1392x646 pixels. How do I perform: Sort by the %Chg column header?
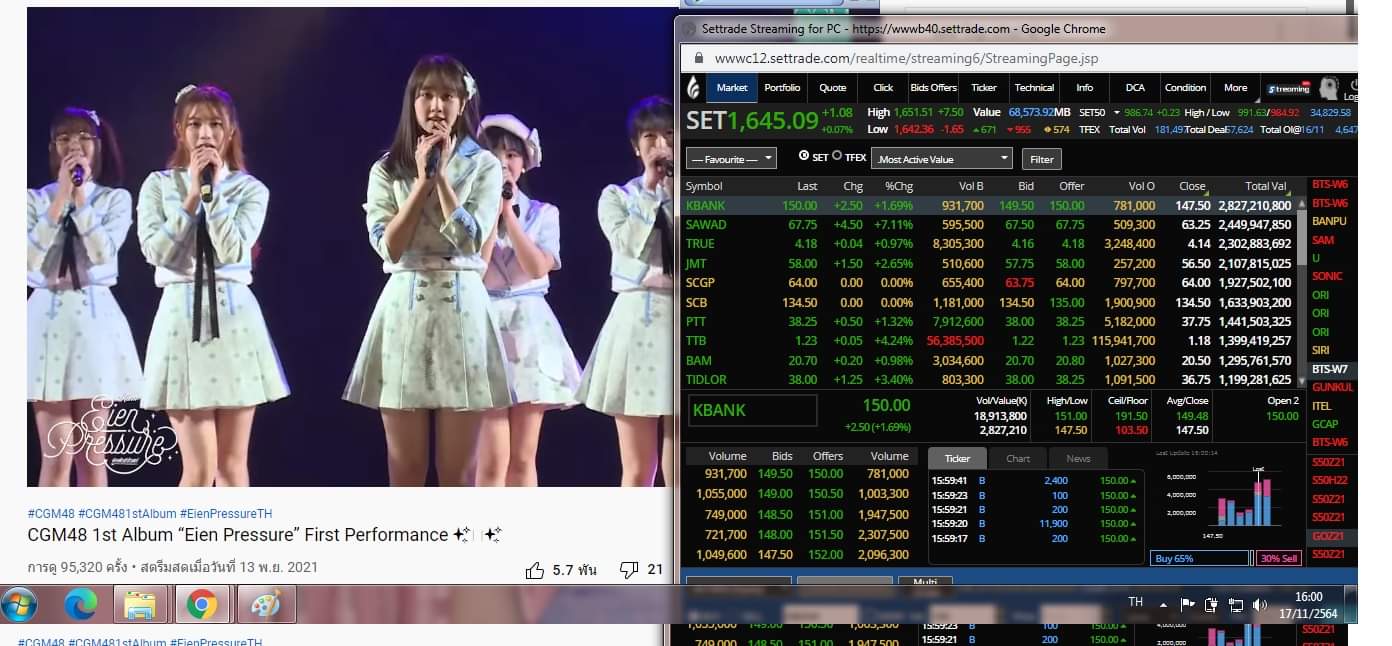coord(899,186)
